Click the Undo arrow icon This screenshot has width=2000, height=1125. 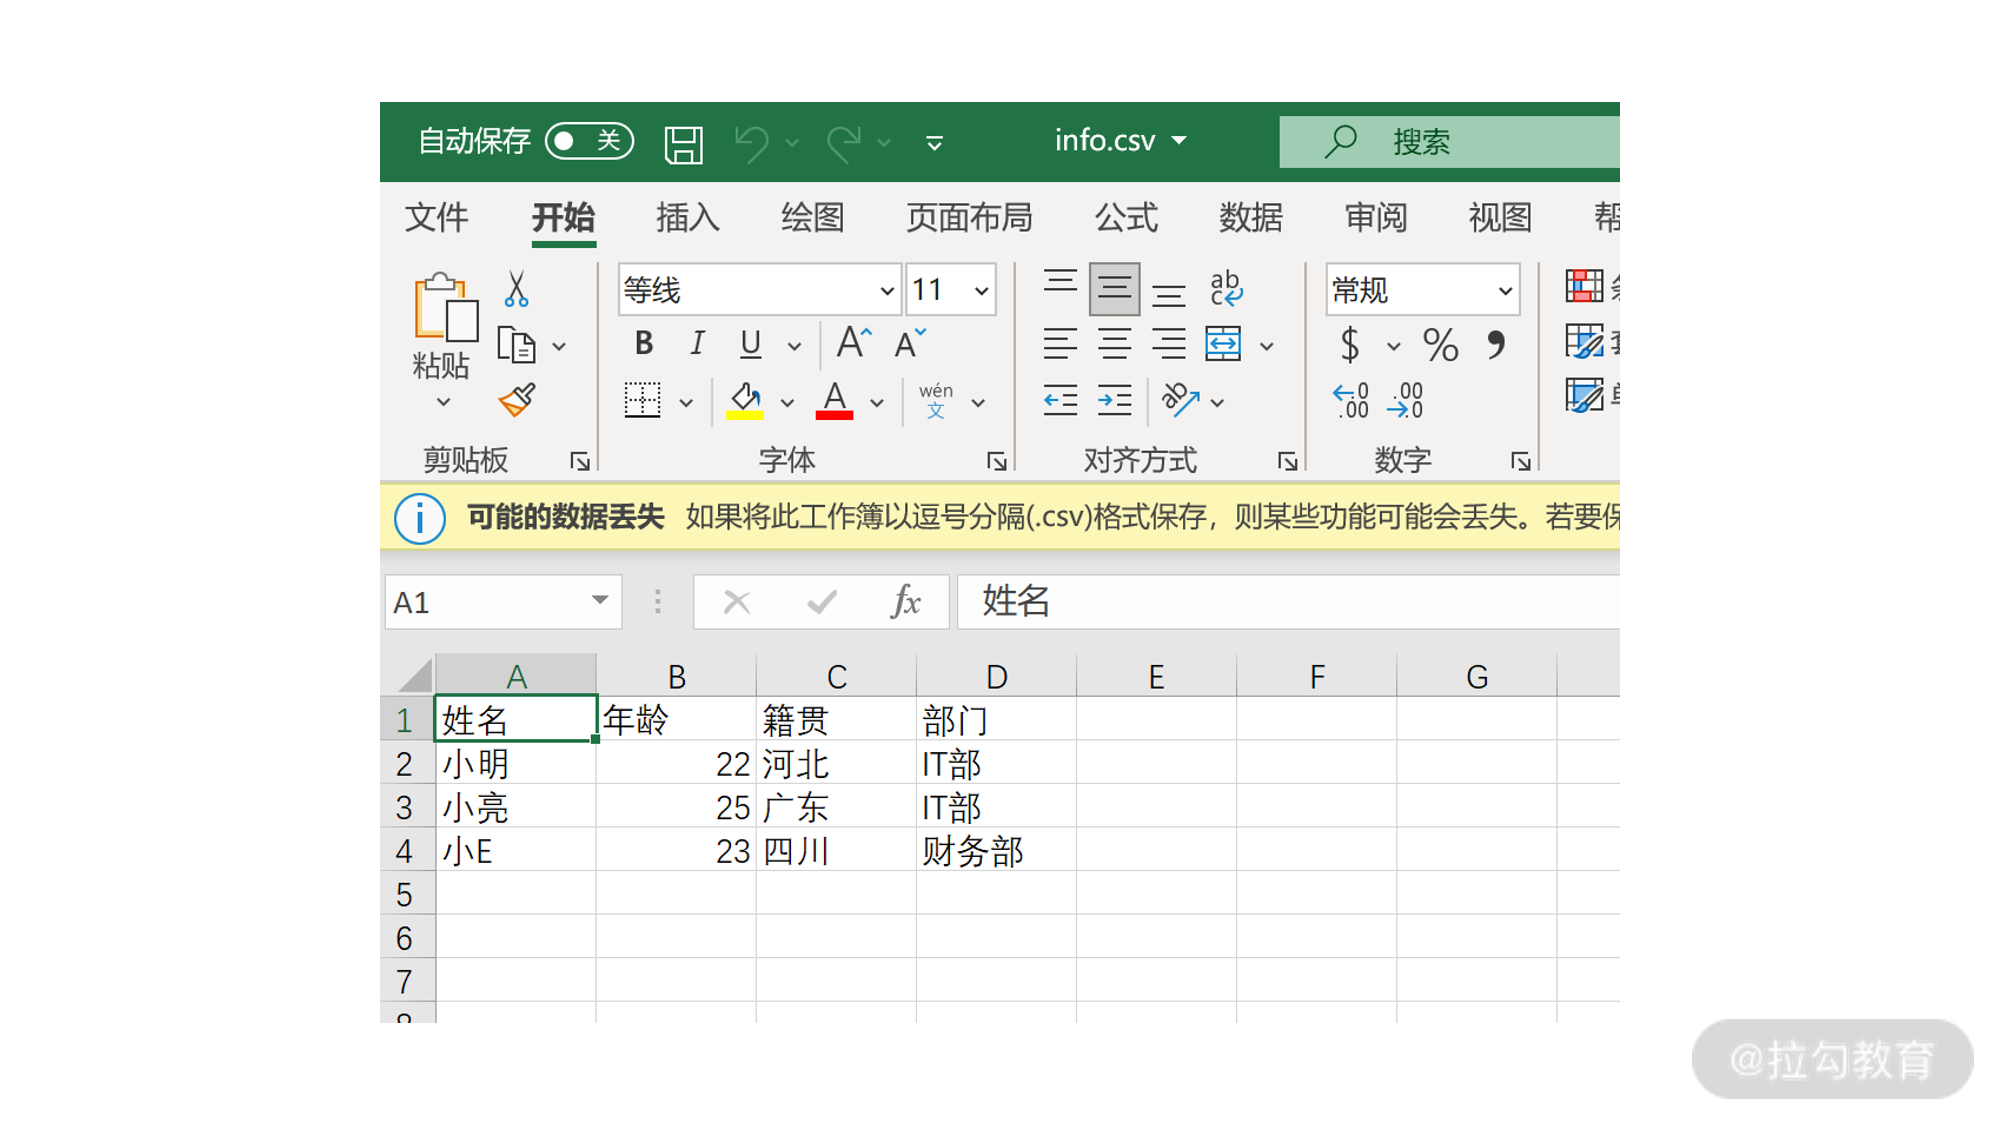coord(753,143)
